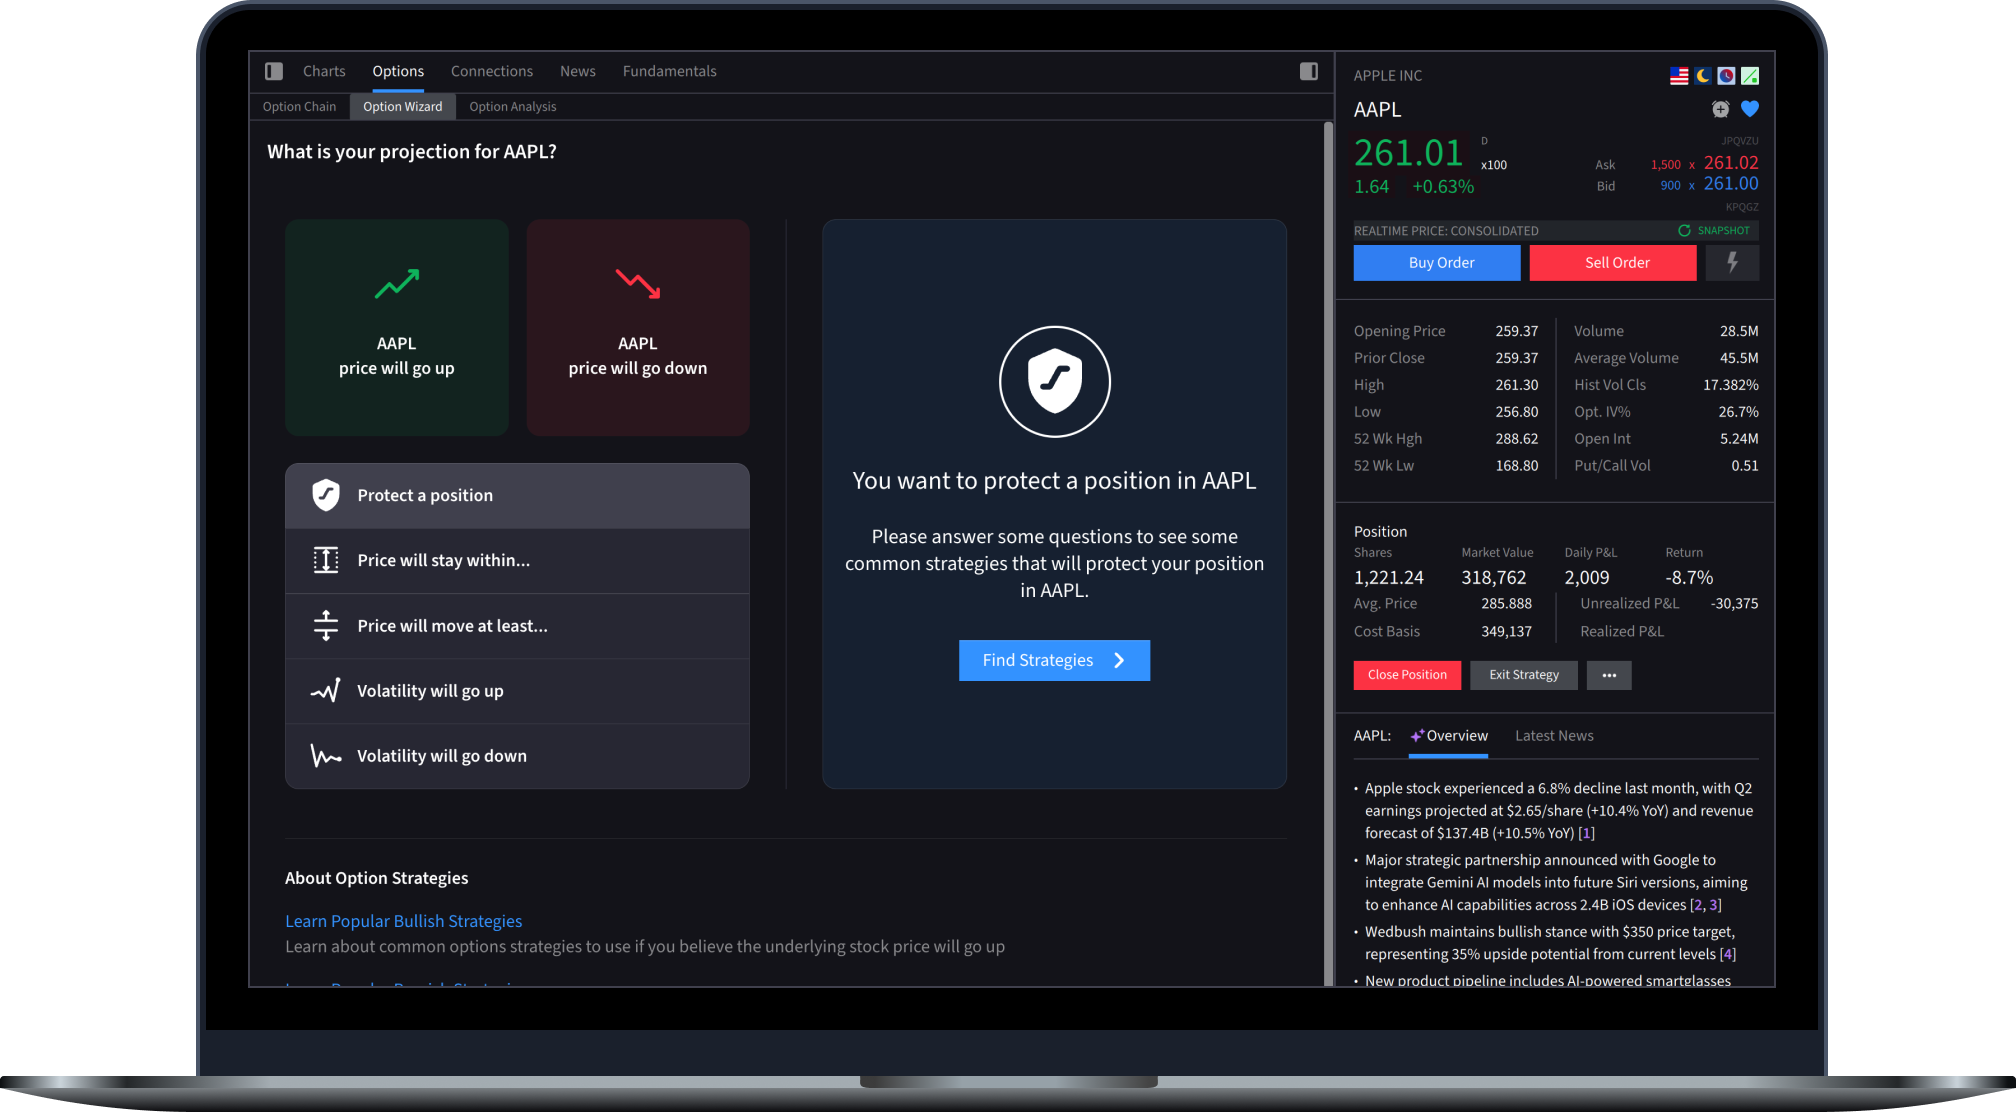Toggle the blue heart favorite for AAPL
2016x1112 pixels.
tap(1749, 109)
